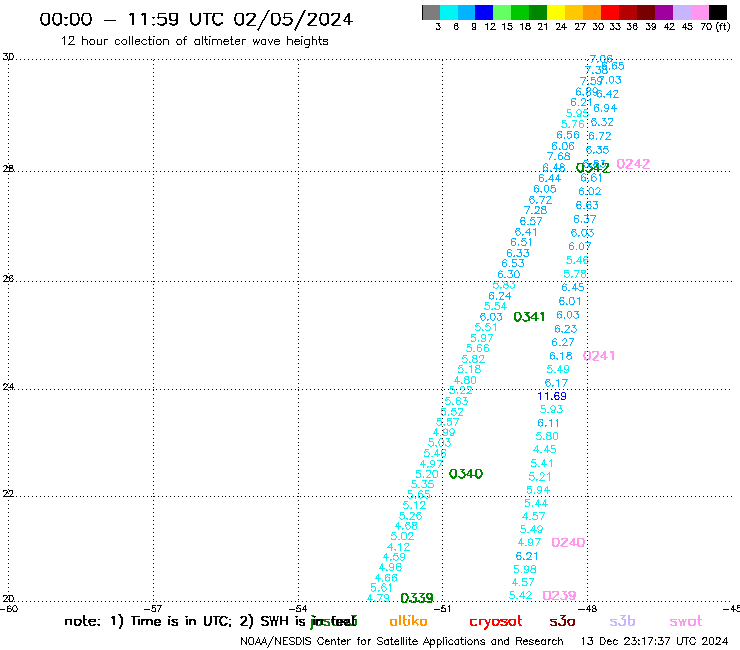Click the timestamp '13 Dec 23:17:37 UTC 2024'
The image size is (740, 650).
654,641
